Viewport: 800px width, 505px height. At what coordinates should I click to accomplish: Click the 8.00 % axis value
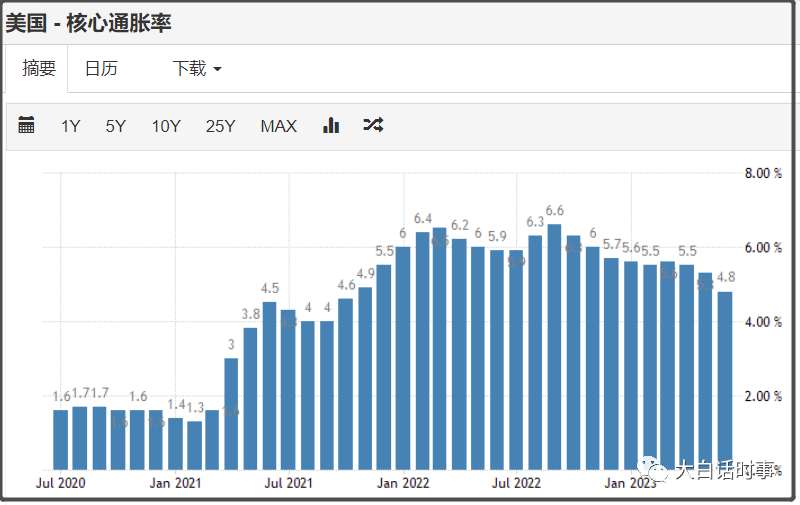click(763, 173)
